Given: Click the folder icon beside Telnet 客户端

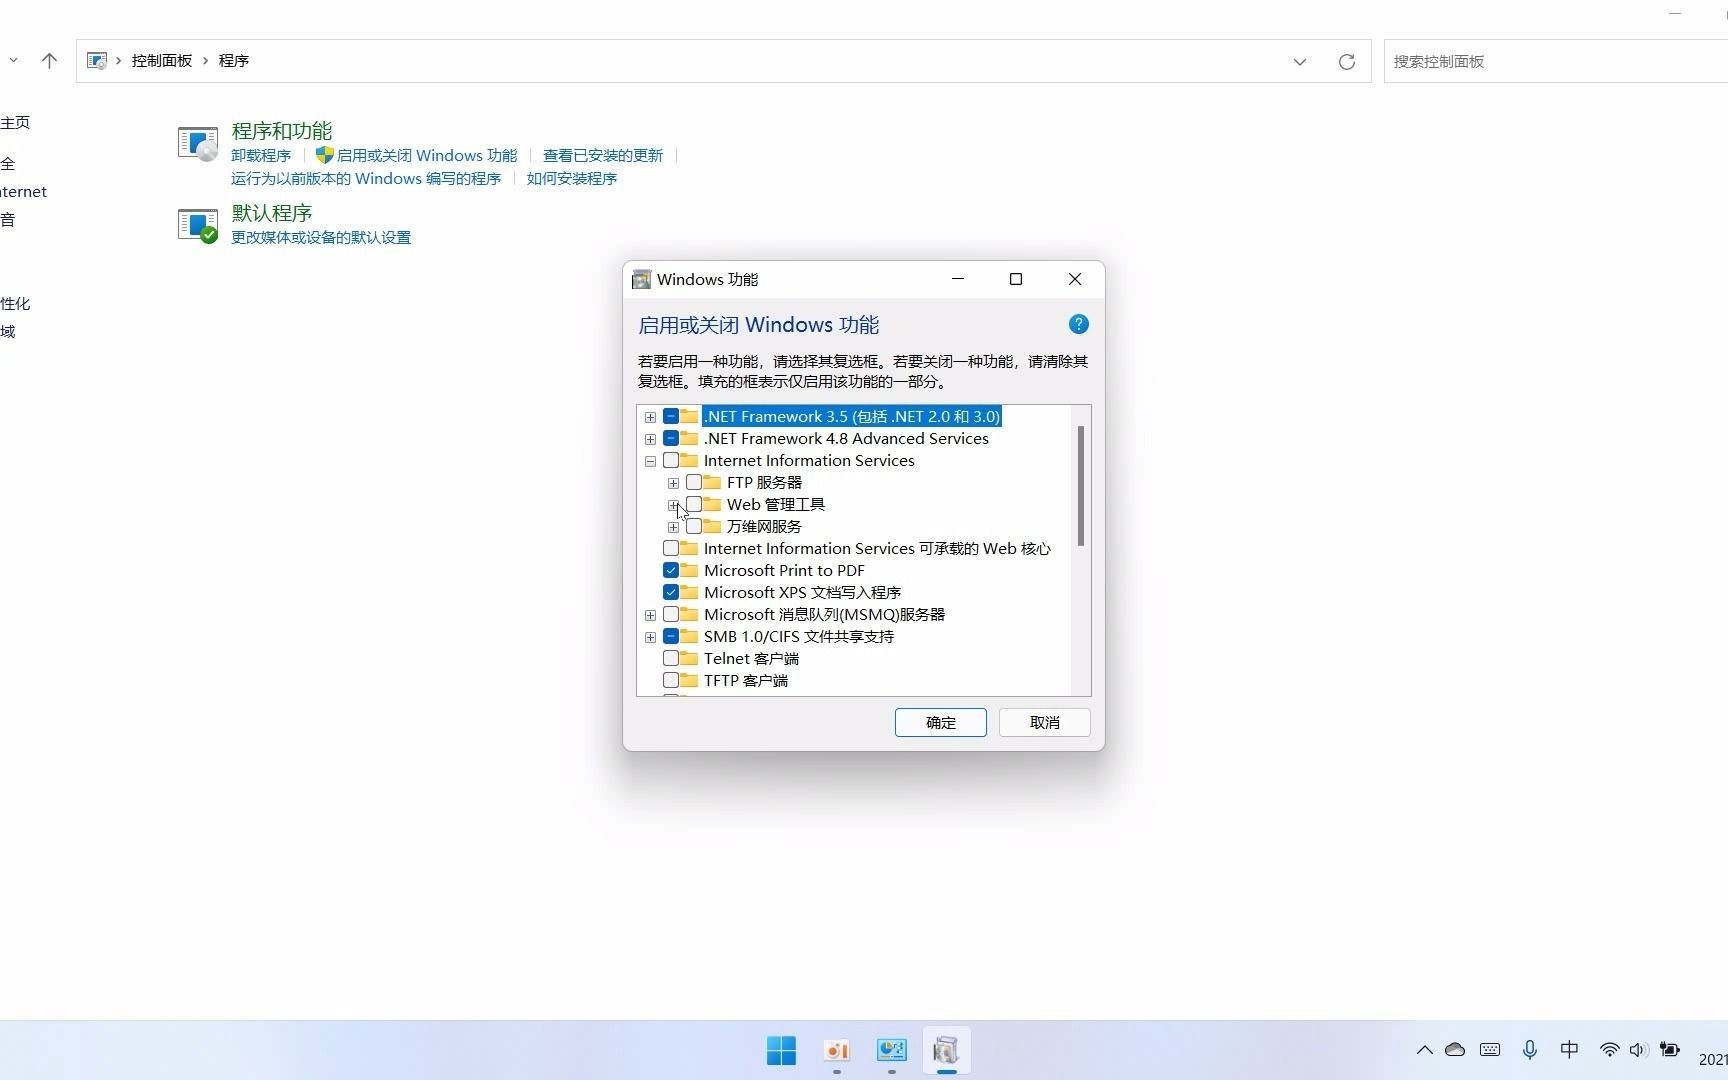Looking at the screenshot, I should [689, 658].
